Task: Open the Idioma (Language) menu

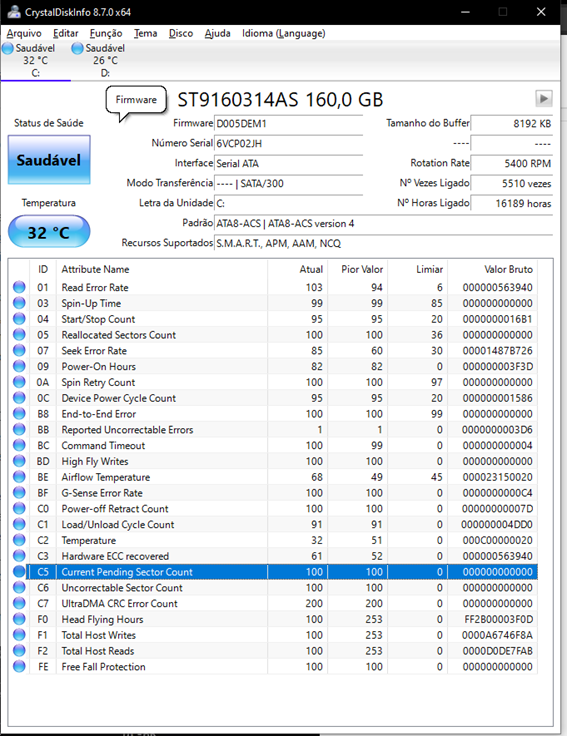Action: (x=284, y=33)
